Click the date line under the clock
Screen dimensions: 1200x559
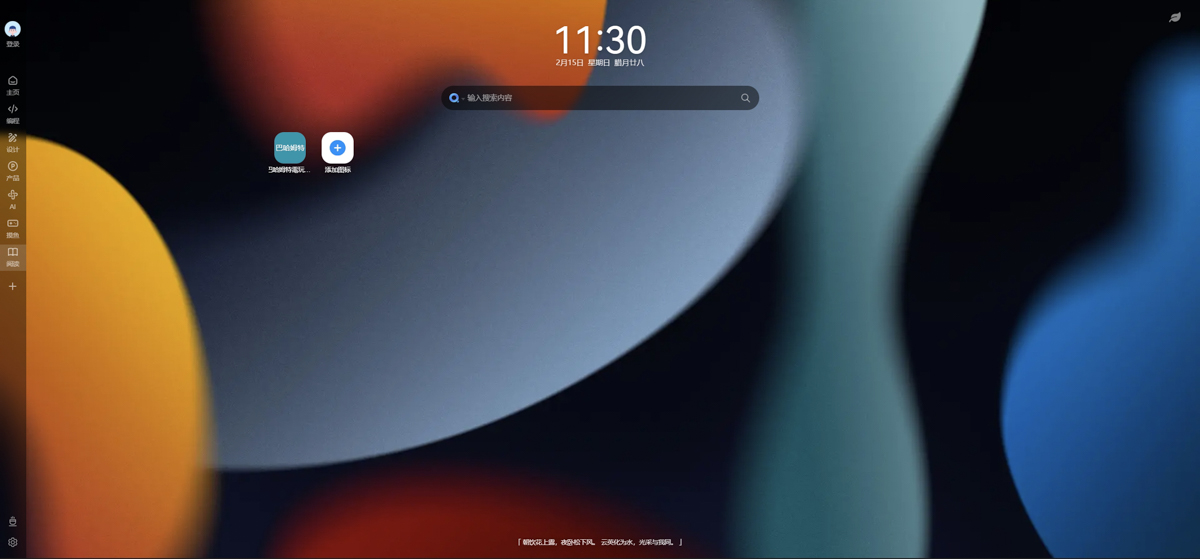coord(600,63)
